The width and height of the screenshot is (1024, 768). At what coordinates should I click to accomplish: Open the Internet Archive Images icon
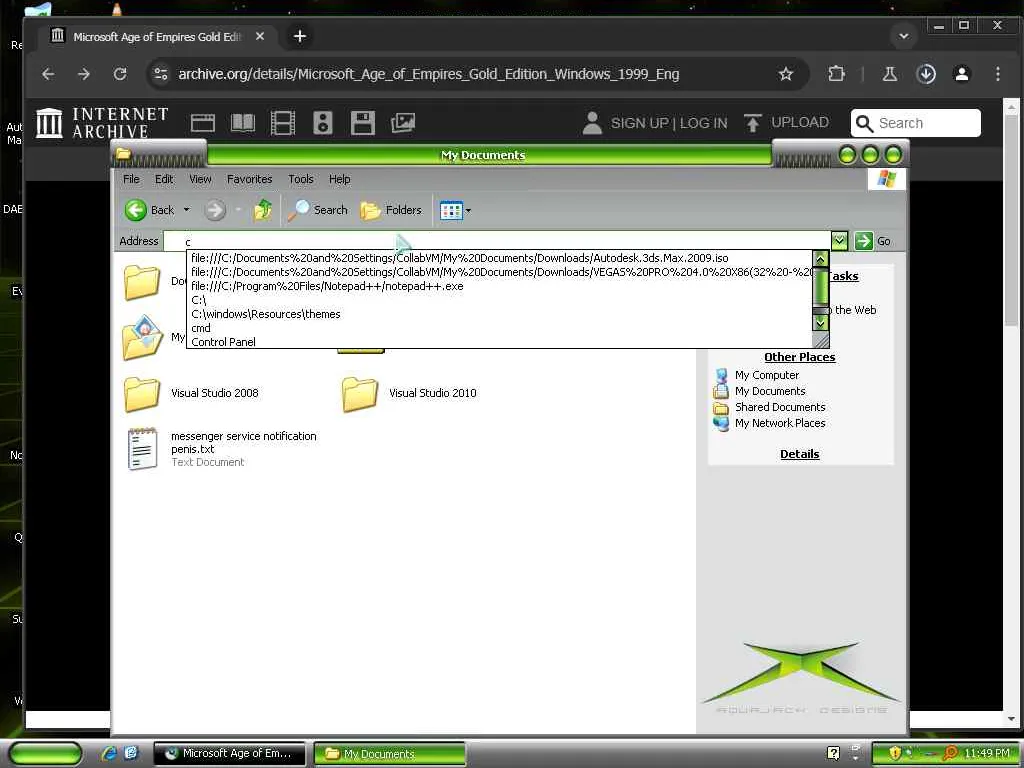[x=403, y=123]
